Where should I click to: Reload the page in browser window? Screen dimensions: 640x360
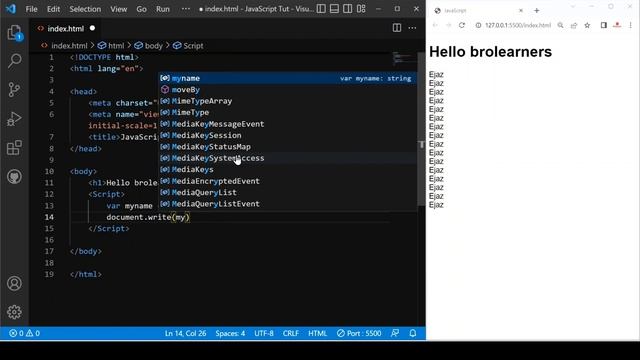(x=462, y=25)
